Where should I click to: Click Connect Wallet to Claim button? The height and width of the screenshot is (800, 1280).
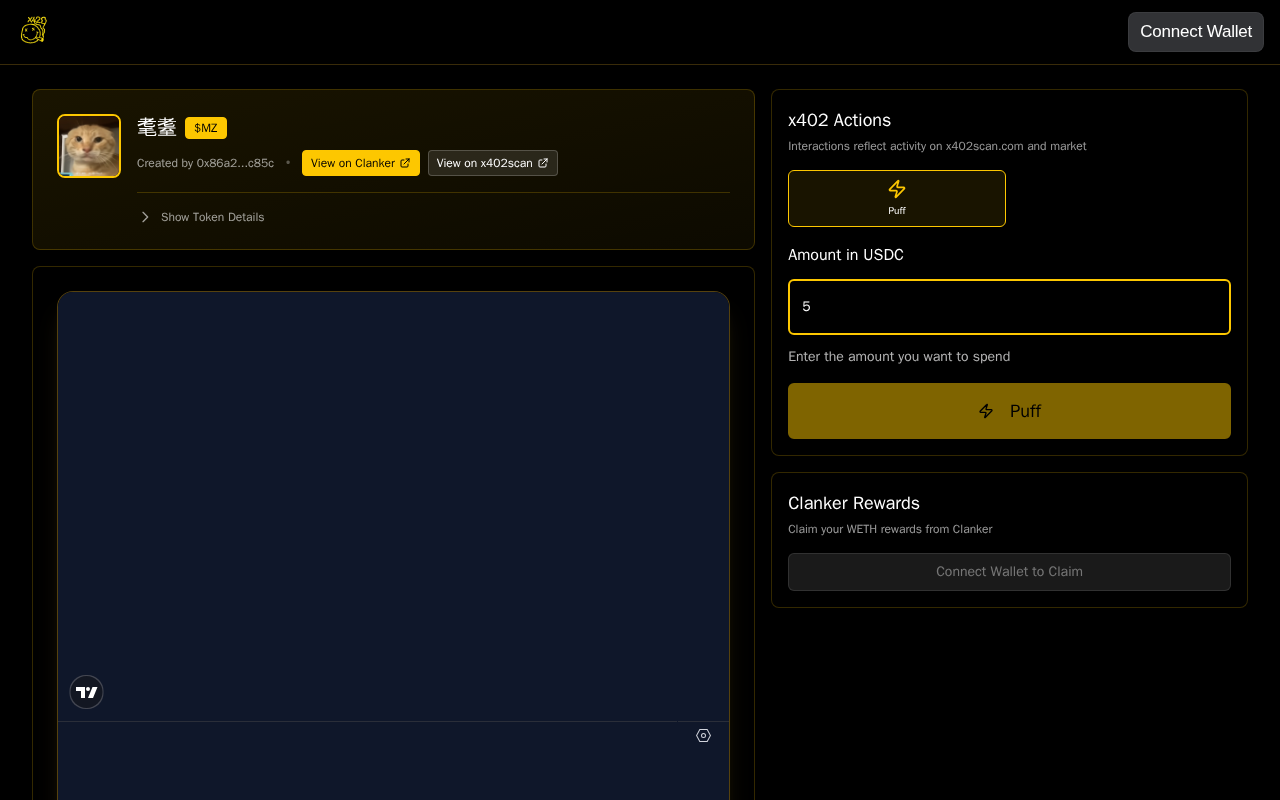(x=1009, y=572)
